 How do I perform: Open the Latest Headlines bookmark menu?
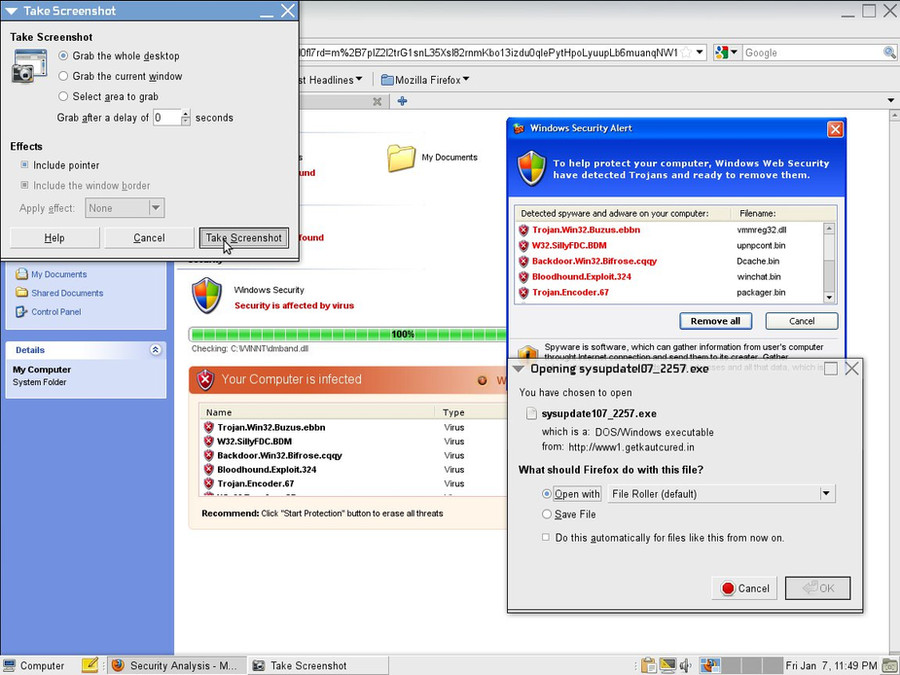pos(330,80)
